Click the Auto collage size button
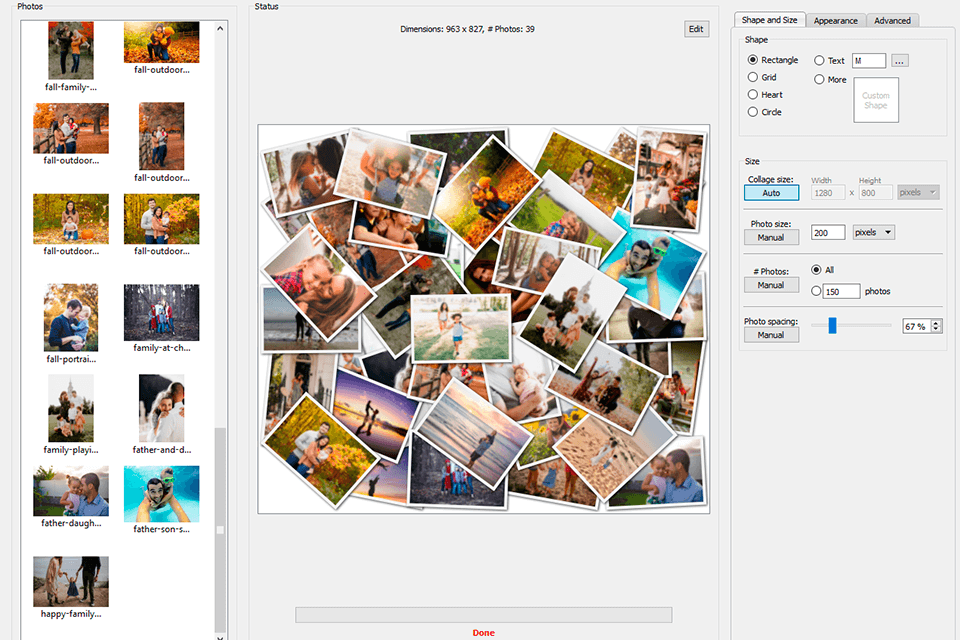This screenshot has width=960, height=640. (x=771, y=192)
